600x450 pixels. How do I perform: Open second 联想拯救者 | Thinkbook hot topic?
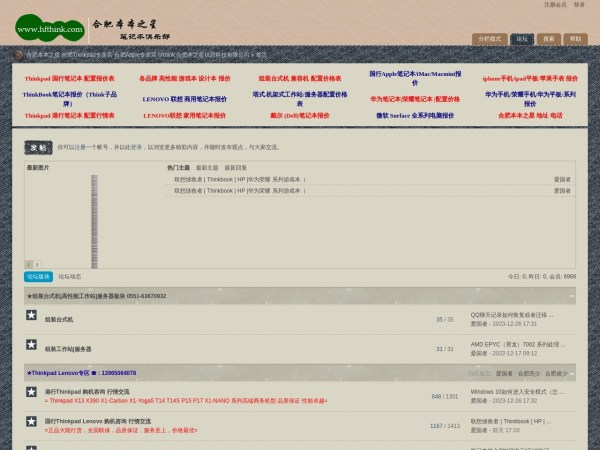point(240,191)
